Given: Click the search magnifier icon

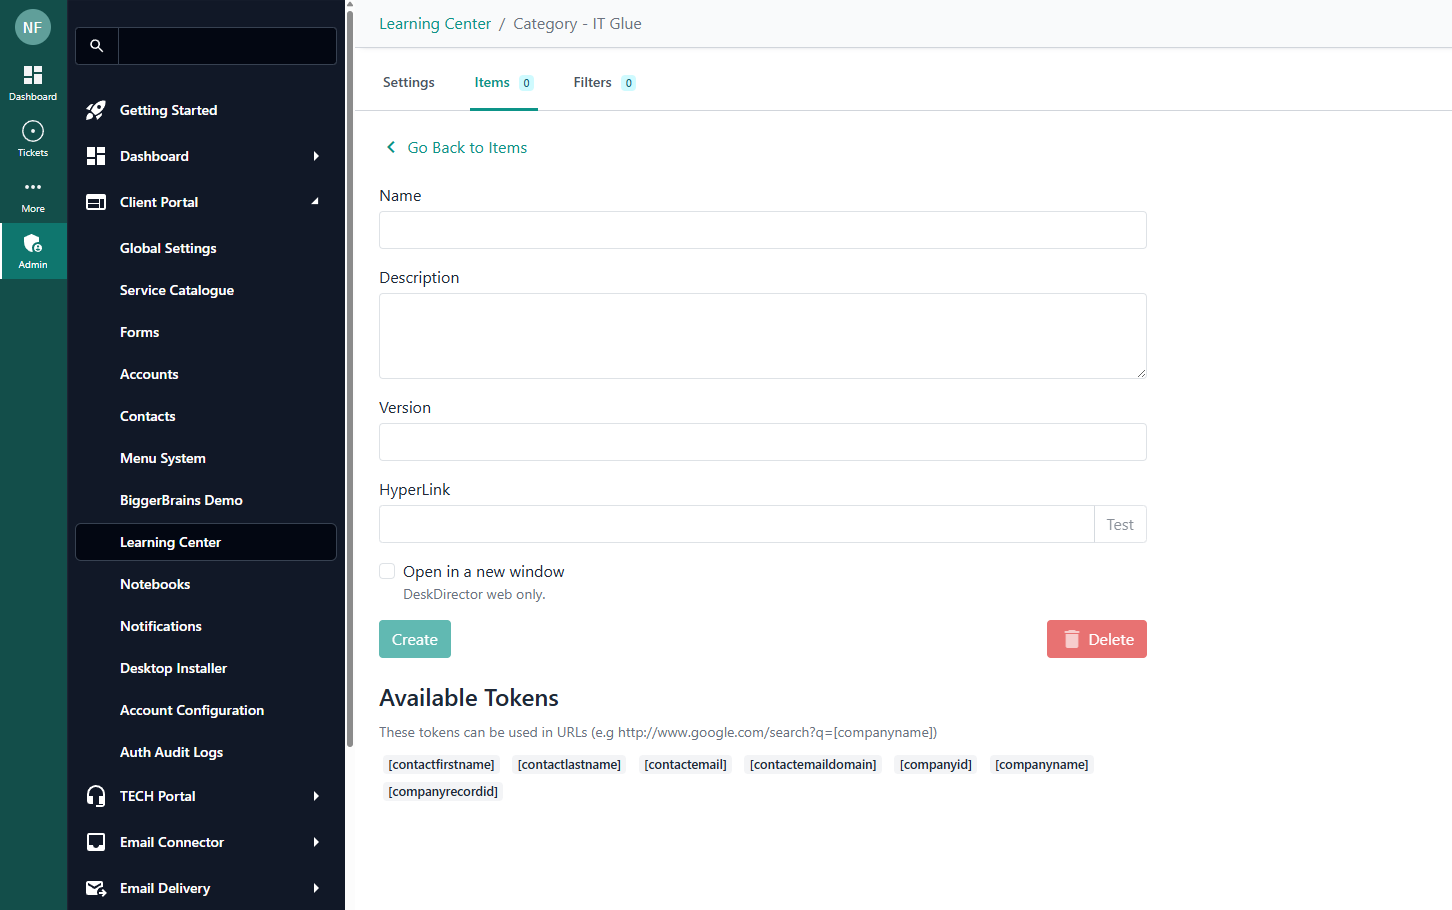Looking at the screenshot, I should (x=97, y=46).
